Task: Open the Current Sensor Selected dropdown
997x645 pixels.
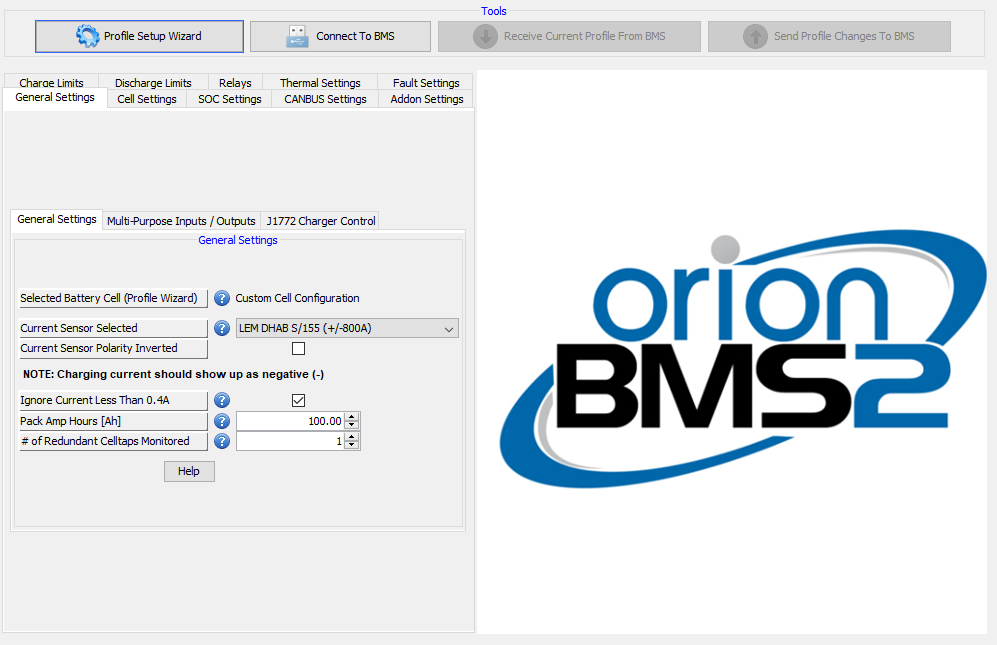Action: tap(447, 328)
